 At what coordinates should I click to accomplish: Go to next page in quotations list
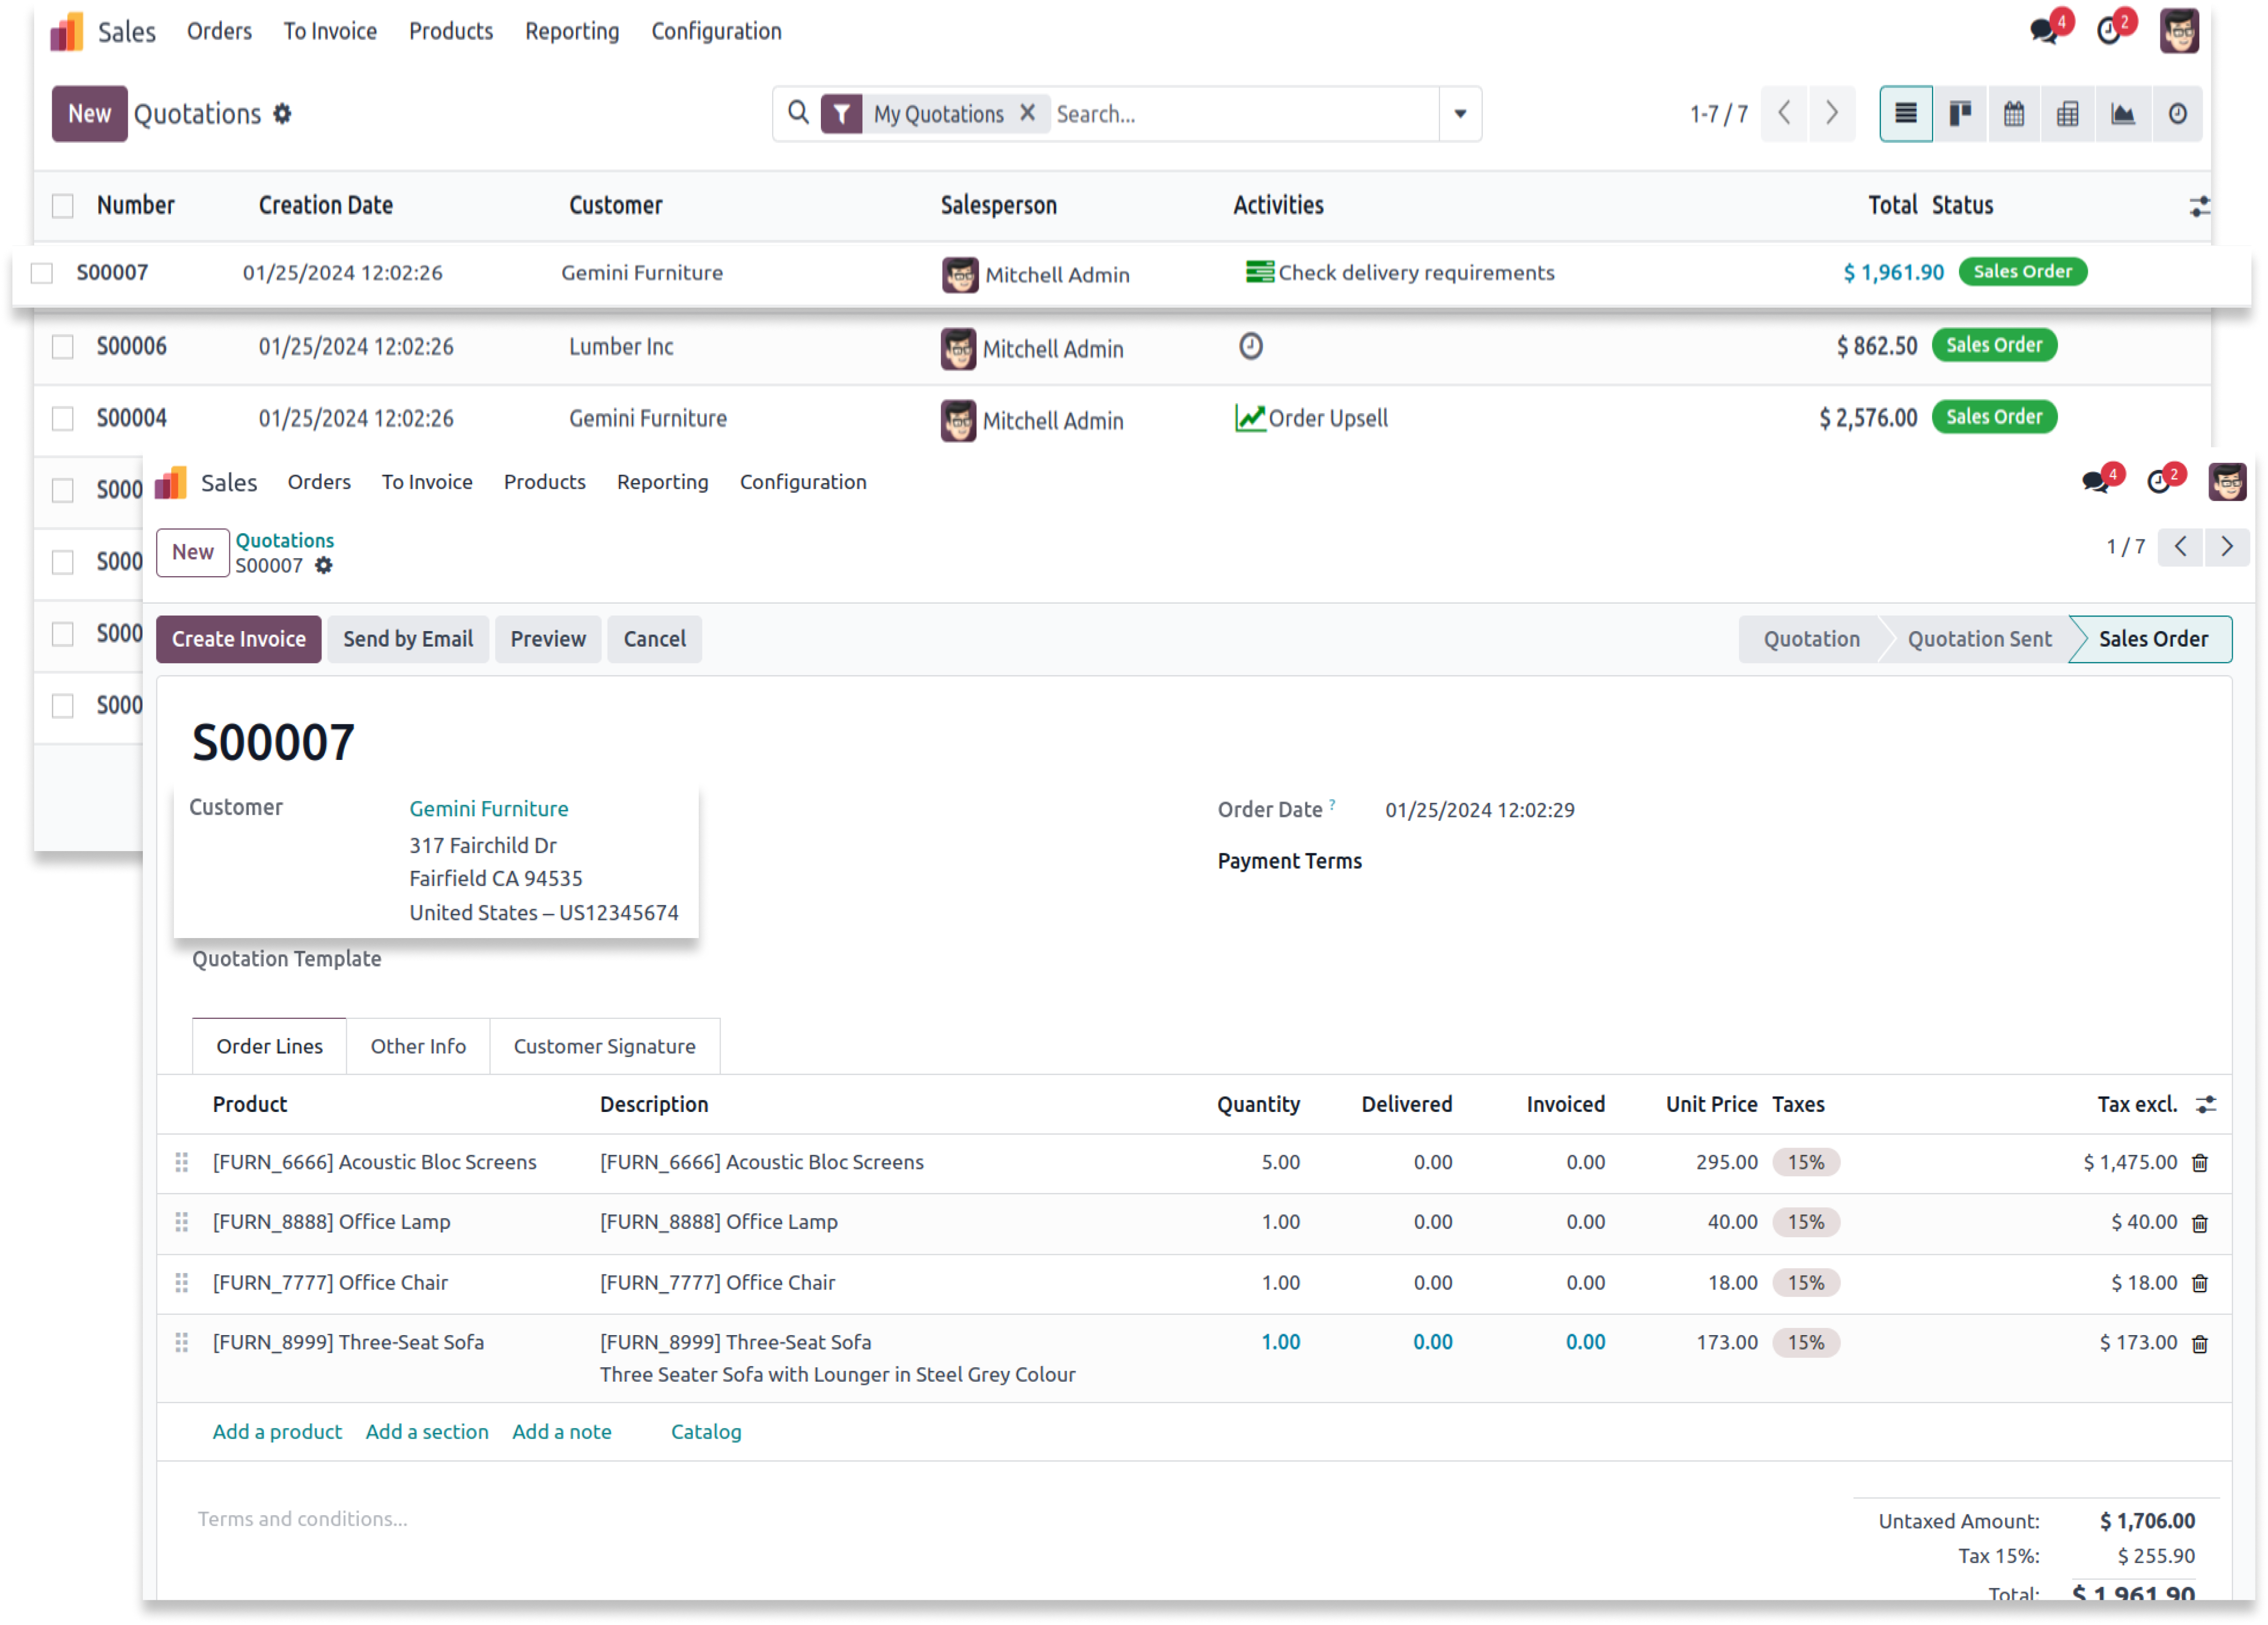(1832, 113)
